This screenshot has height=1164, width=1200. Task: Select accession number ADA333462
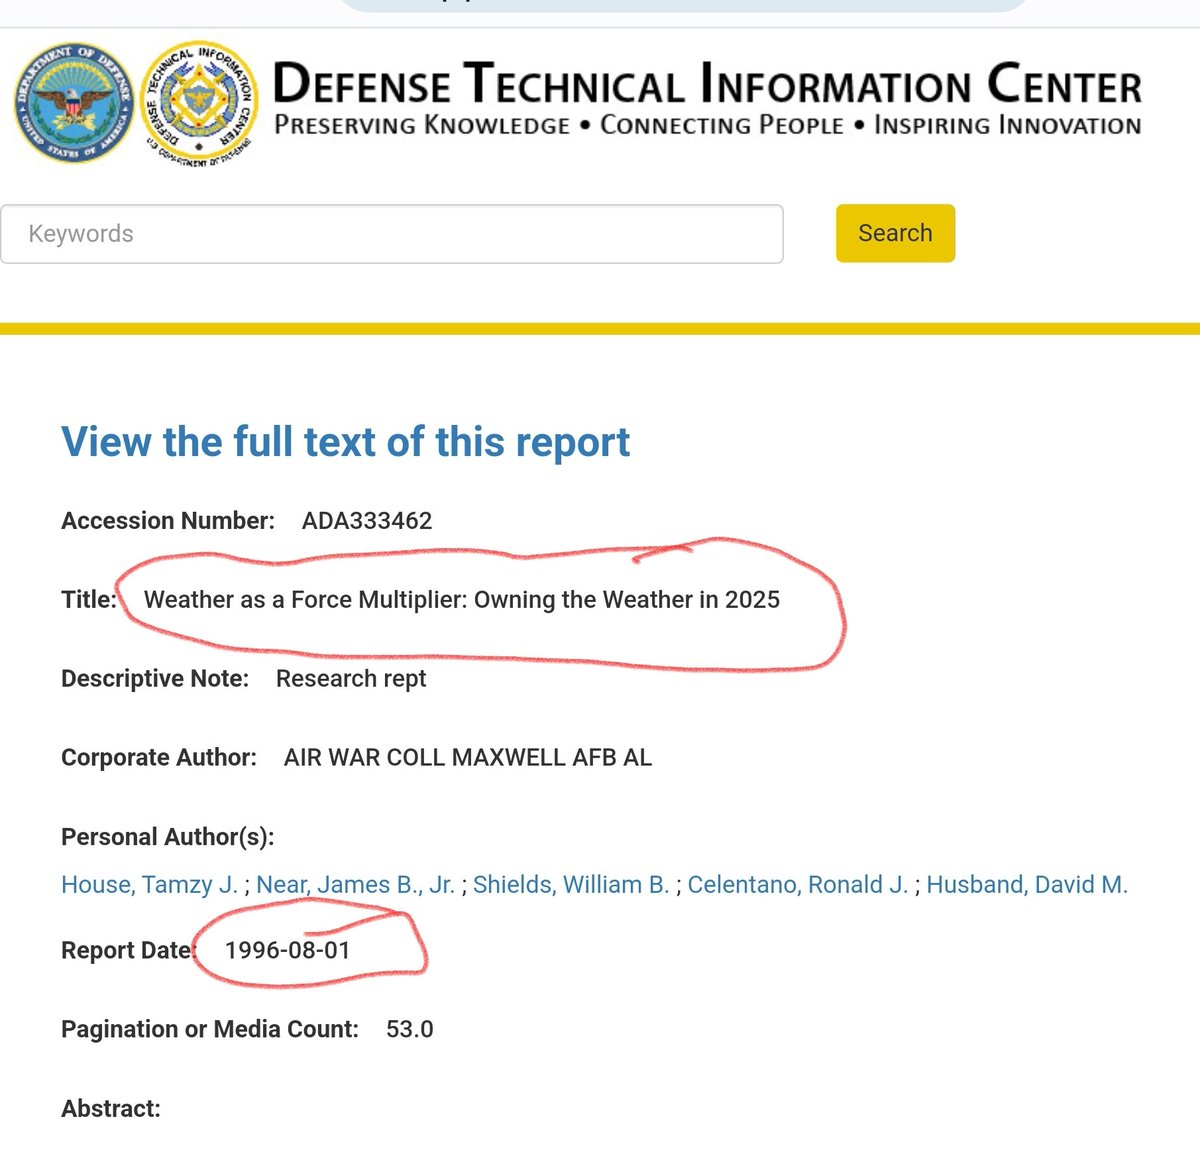pos(367,521)
